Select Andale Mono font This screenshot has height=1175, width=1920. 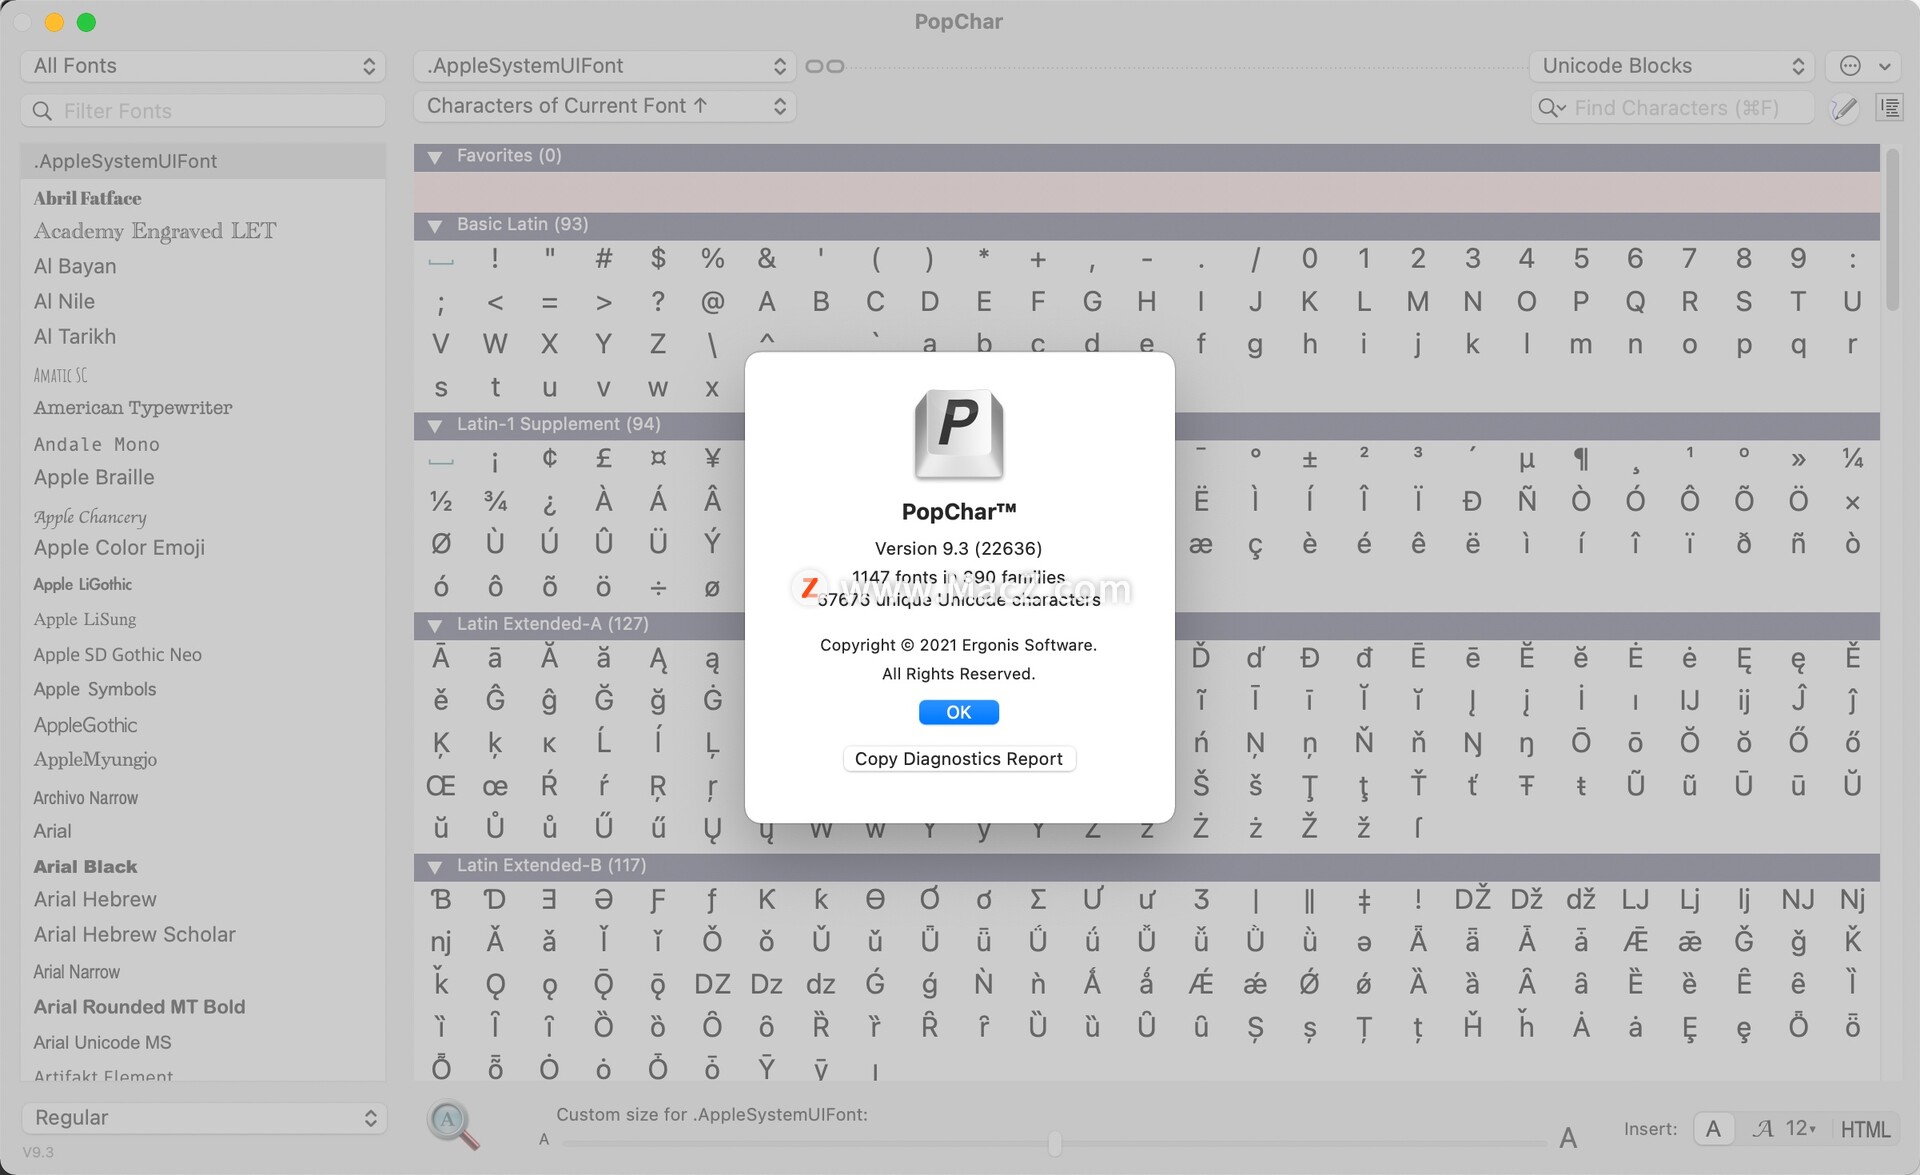coord(97,444)
